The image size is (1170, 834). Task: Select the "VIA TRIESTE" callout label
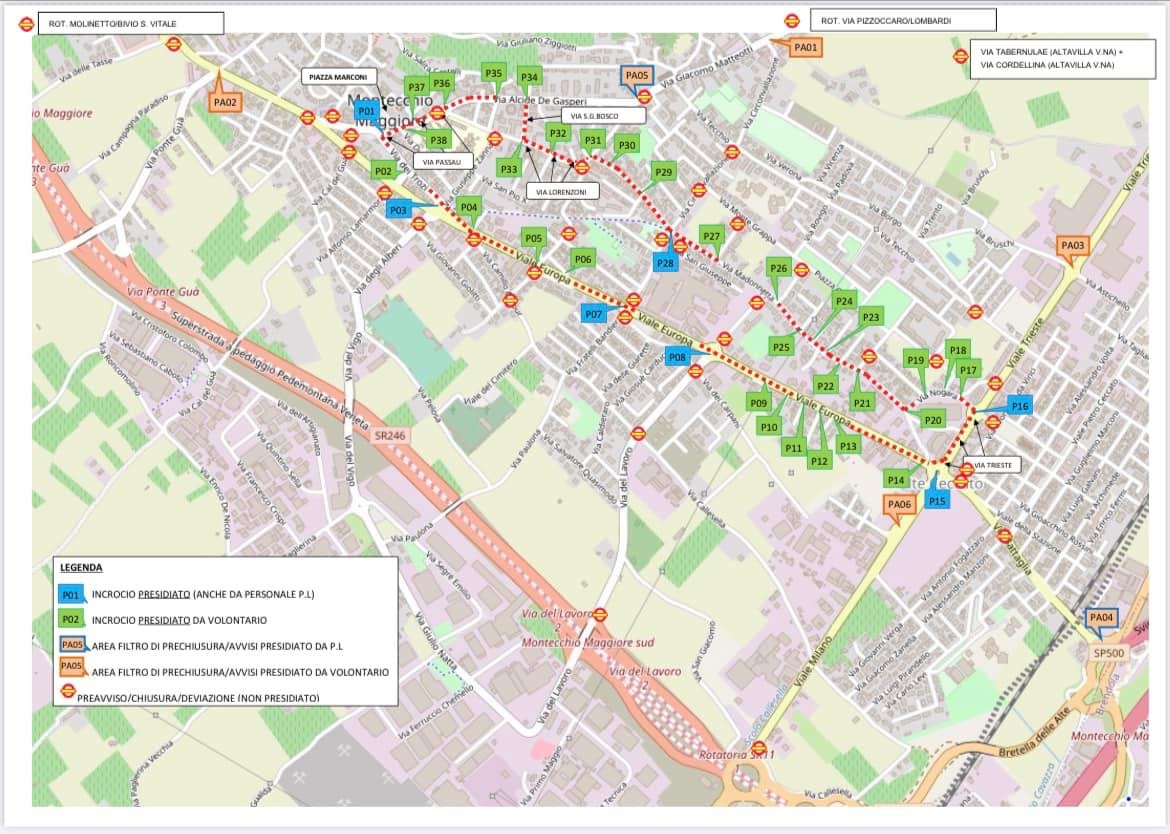[993, 465]
